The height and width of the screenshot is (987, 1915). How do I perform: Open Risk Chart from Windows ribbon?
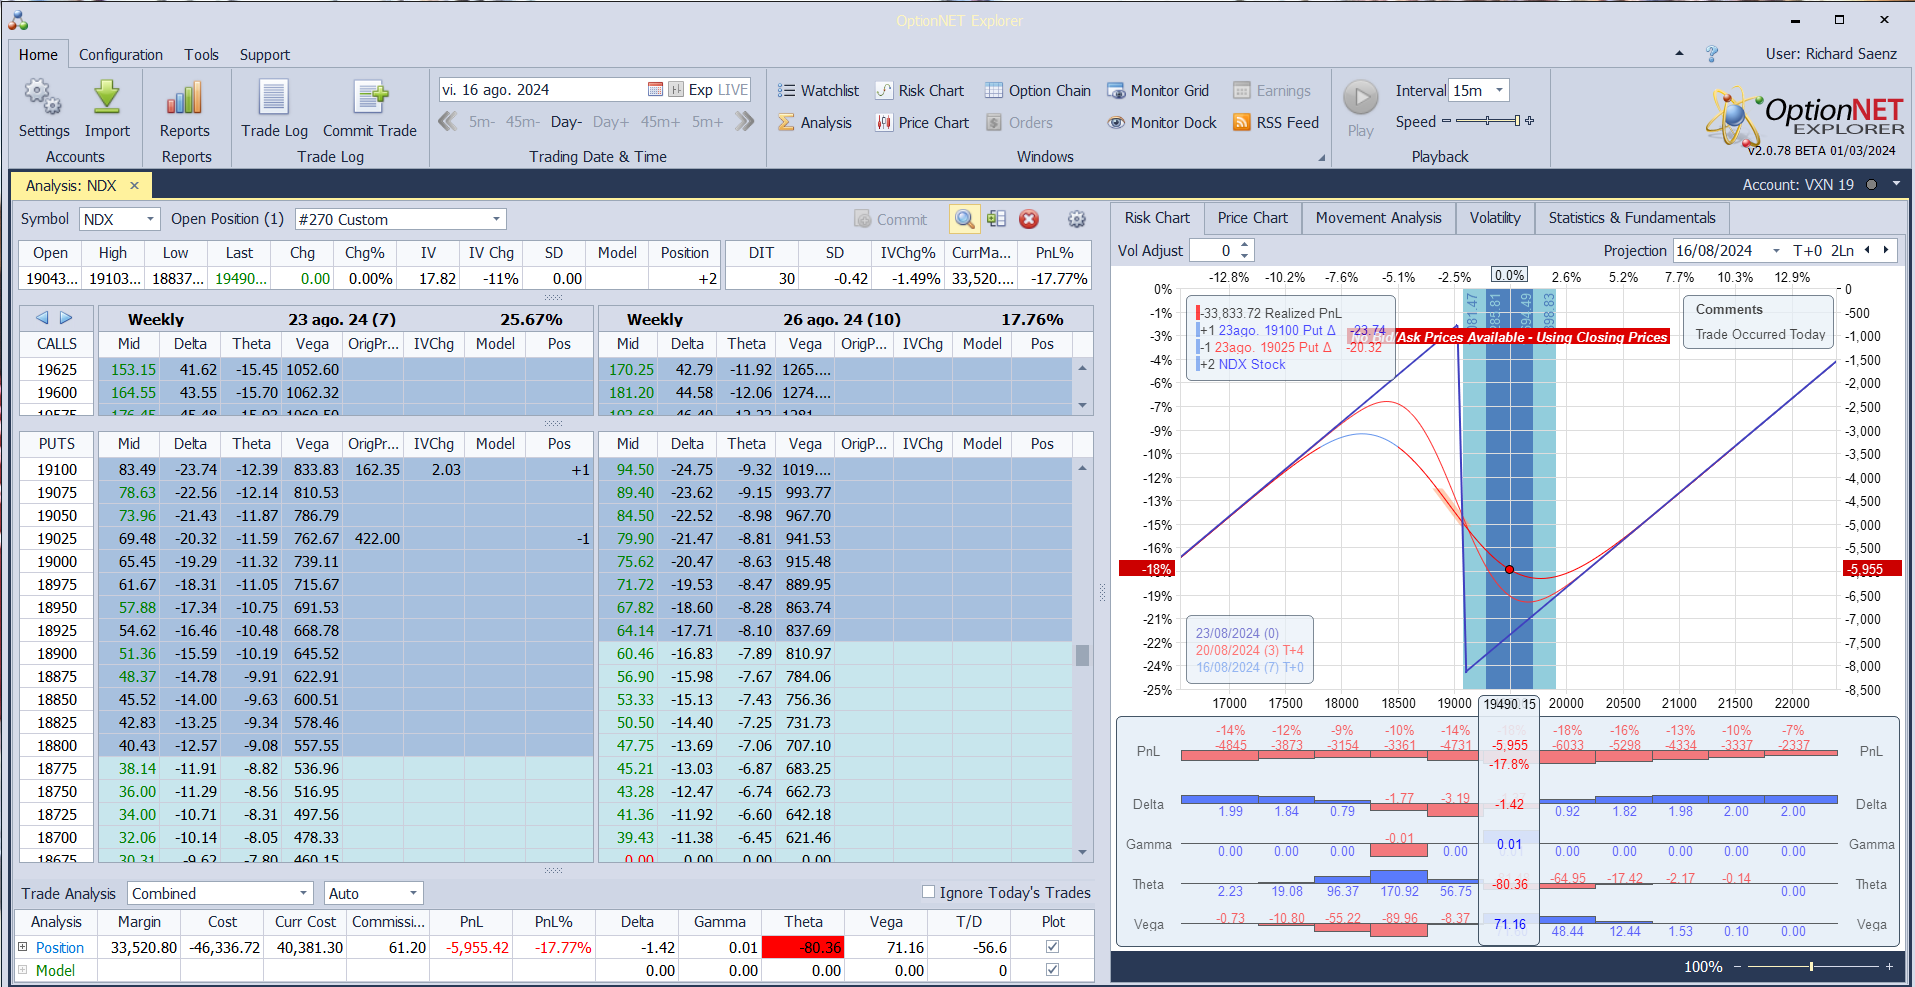pos(920,91)
